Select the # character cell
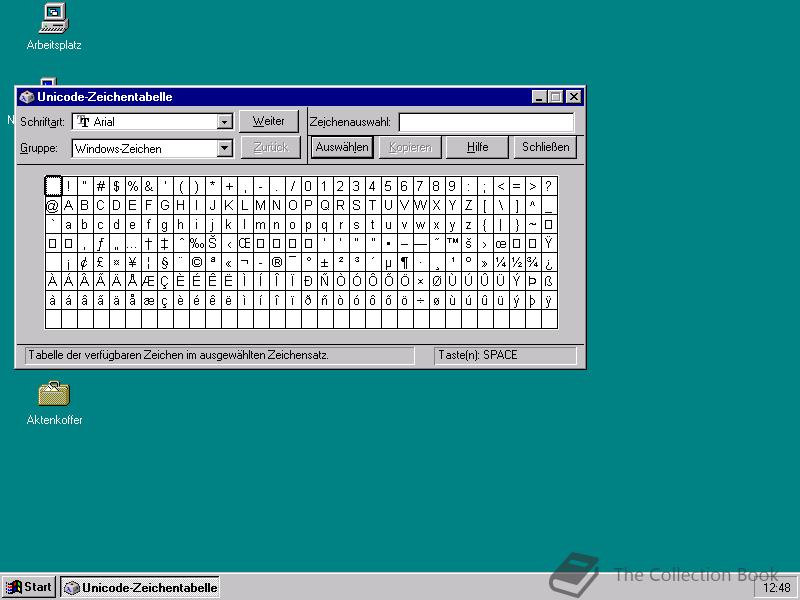The width and height of the screenshot is (800, 600). click(101, 186)
